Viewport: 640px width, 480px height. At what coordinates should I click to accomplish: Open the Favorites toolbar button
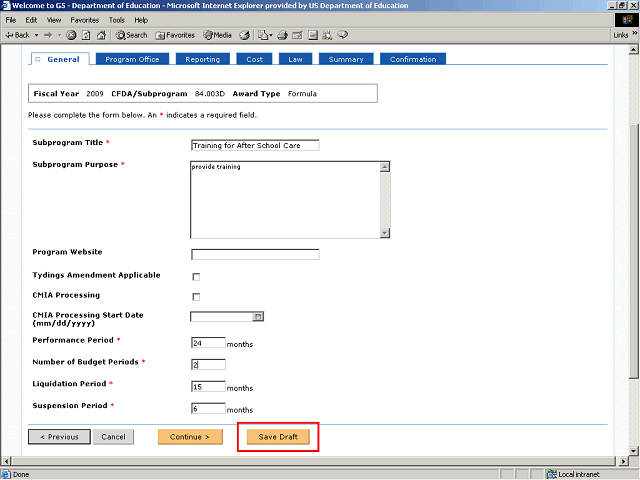175,36
